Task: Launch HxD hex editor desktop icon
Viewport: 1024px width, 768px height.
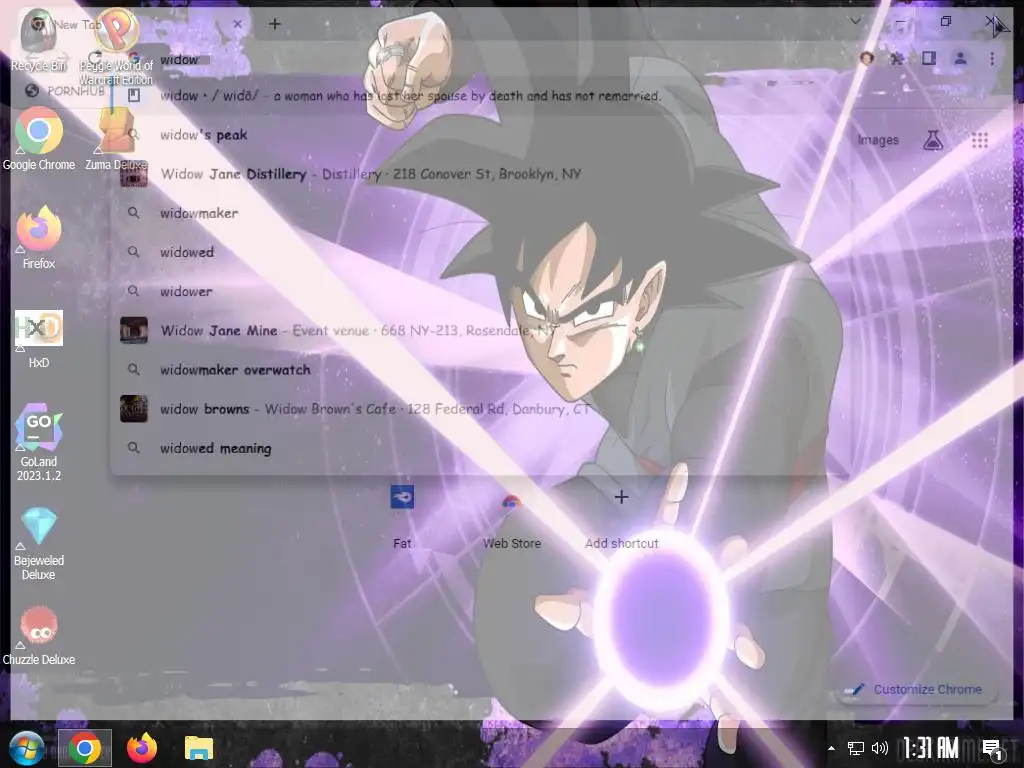Action: pos(39,339)
